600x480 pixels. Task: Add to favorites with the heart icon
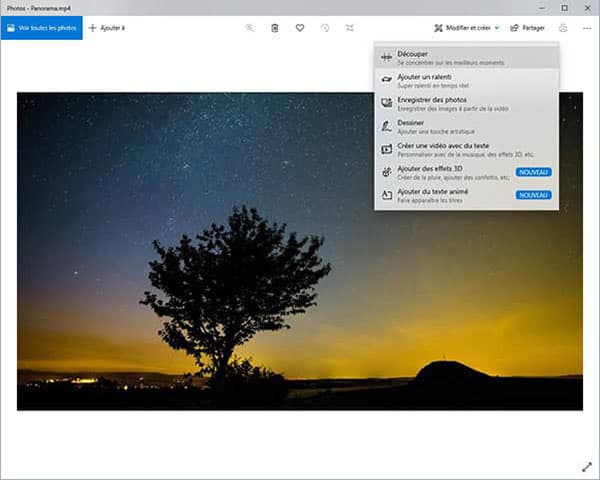[x=300, y=28]
